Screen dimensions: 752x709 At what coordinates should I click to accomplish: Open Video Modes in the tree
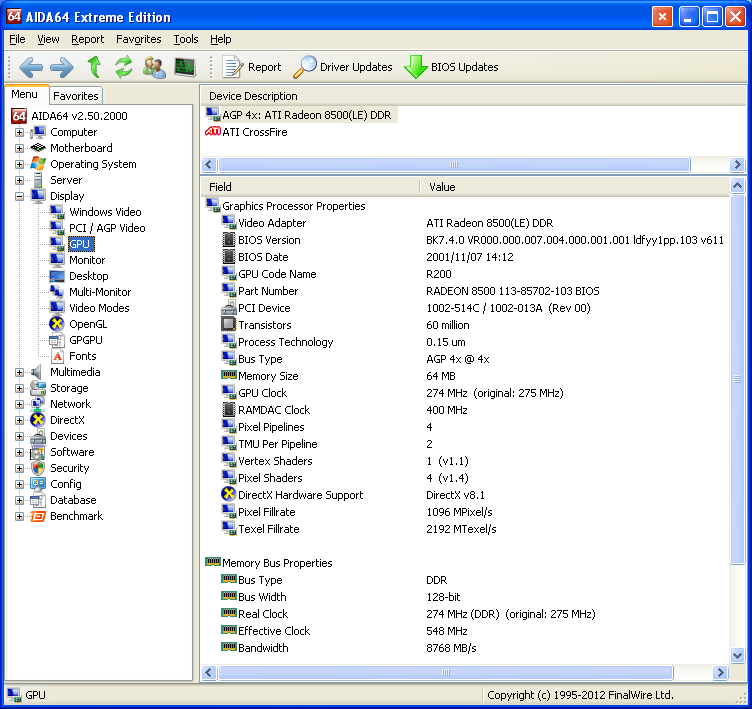(90, 308)
